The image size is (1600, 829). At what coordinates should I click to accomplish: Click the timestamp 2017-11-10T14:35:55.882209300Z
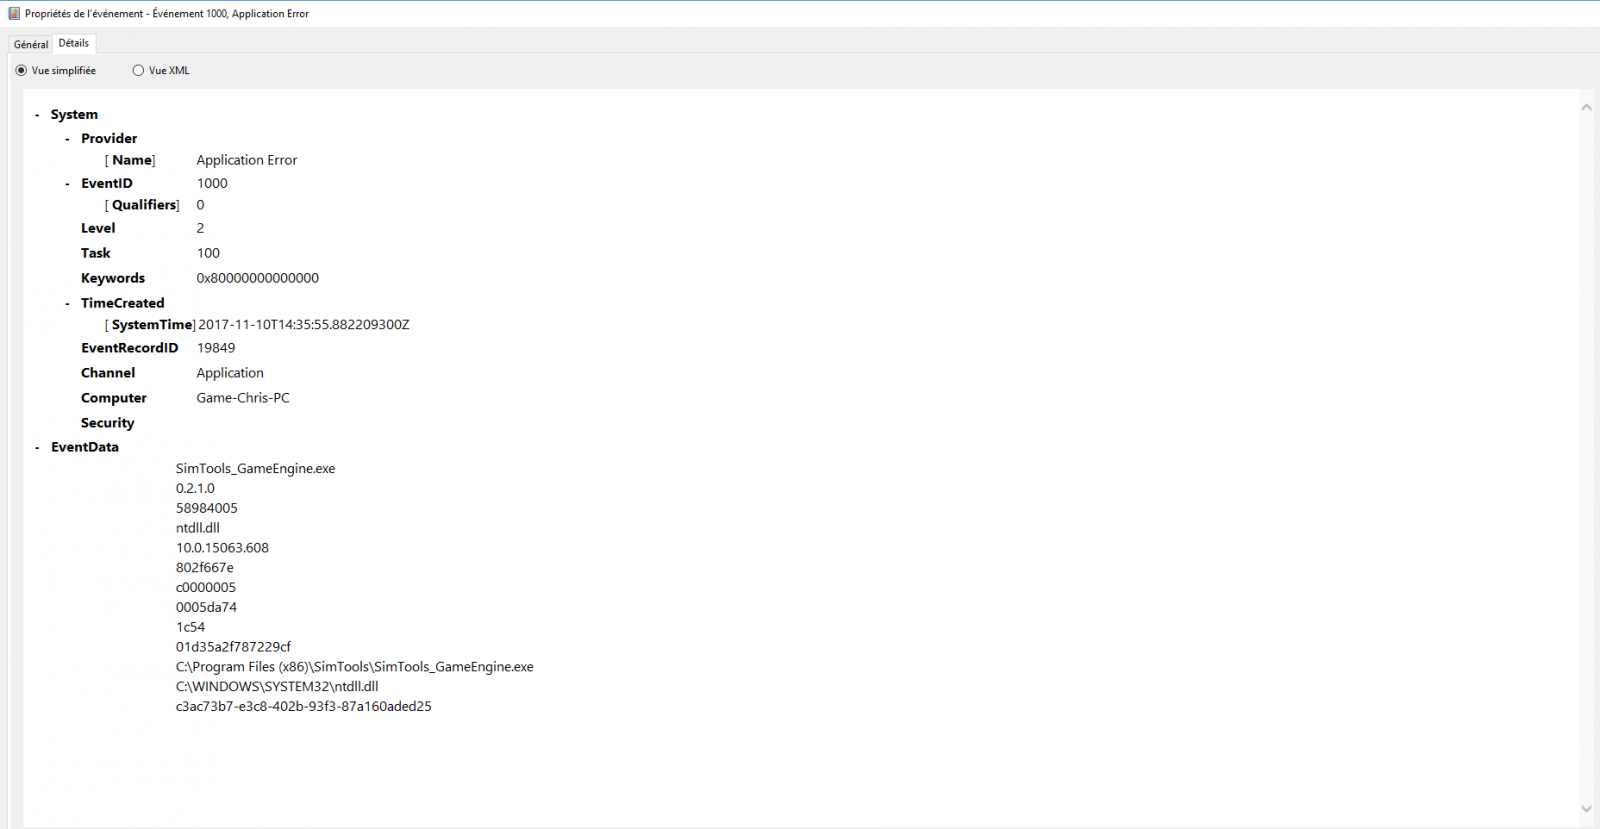[x=304, y=325]
